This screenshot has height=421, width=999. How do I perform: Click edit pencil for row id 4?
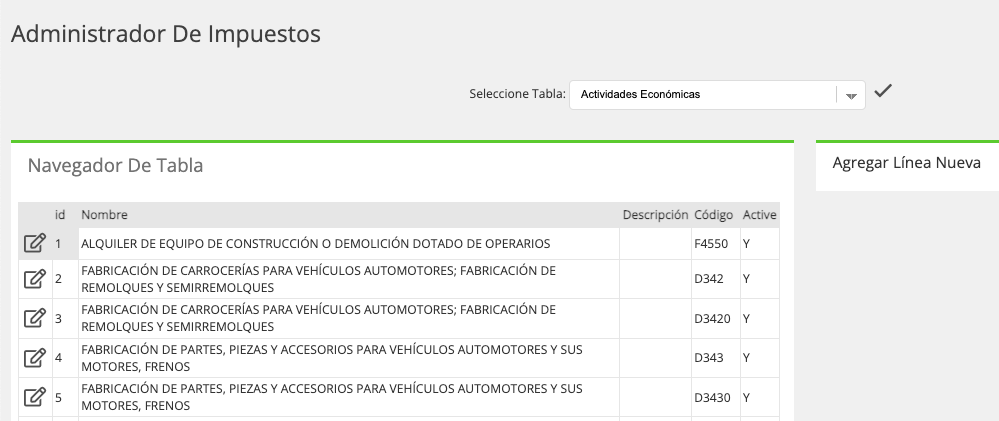click(x=35, y=358)
